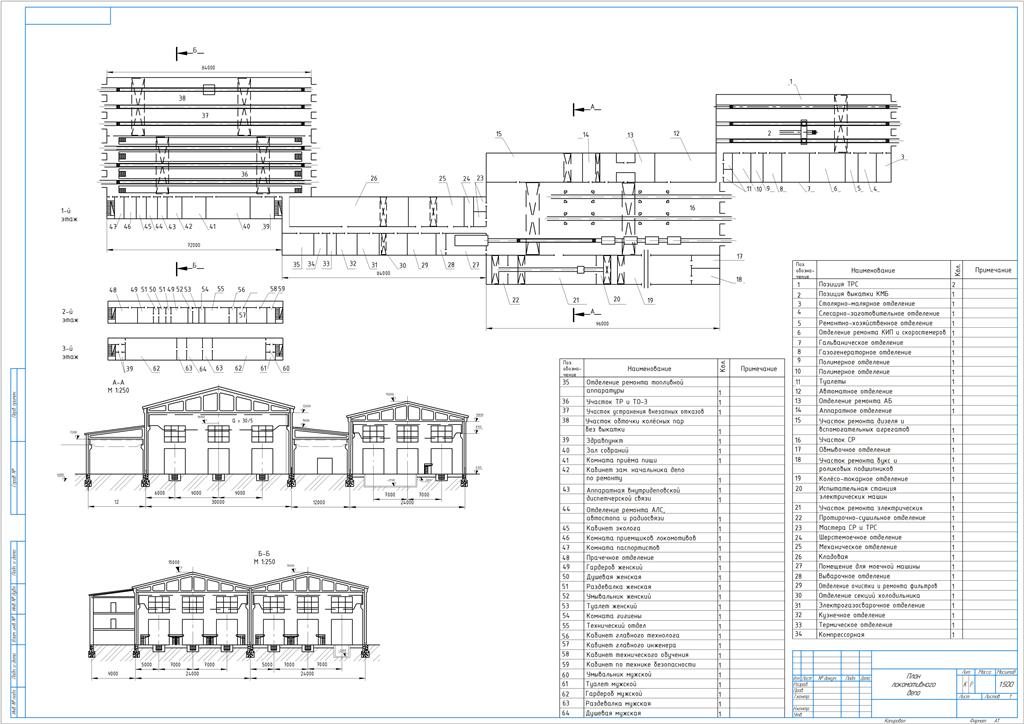The width and height of the screenshot is (1024, 724).
Task: Select the 'Здравпункт' row
Action: click(672, 441)
